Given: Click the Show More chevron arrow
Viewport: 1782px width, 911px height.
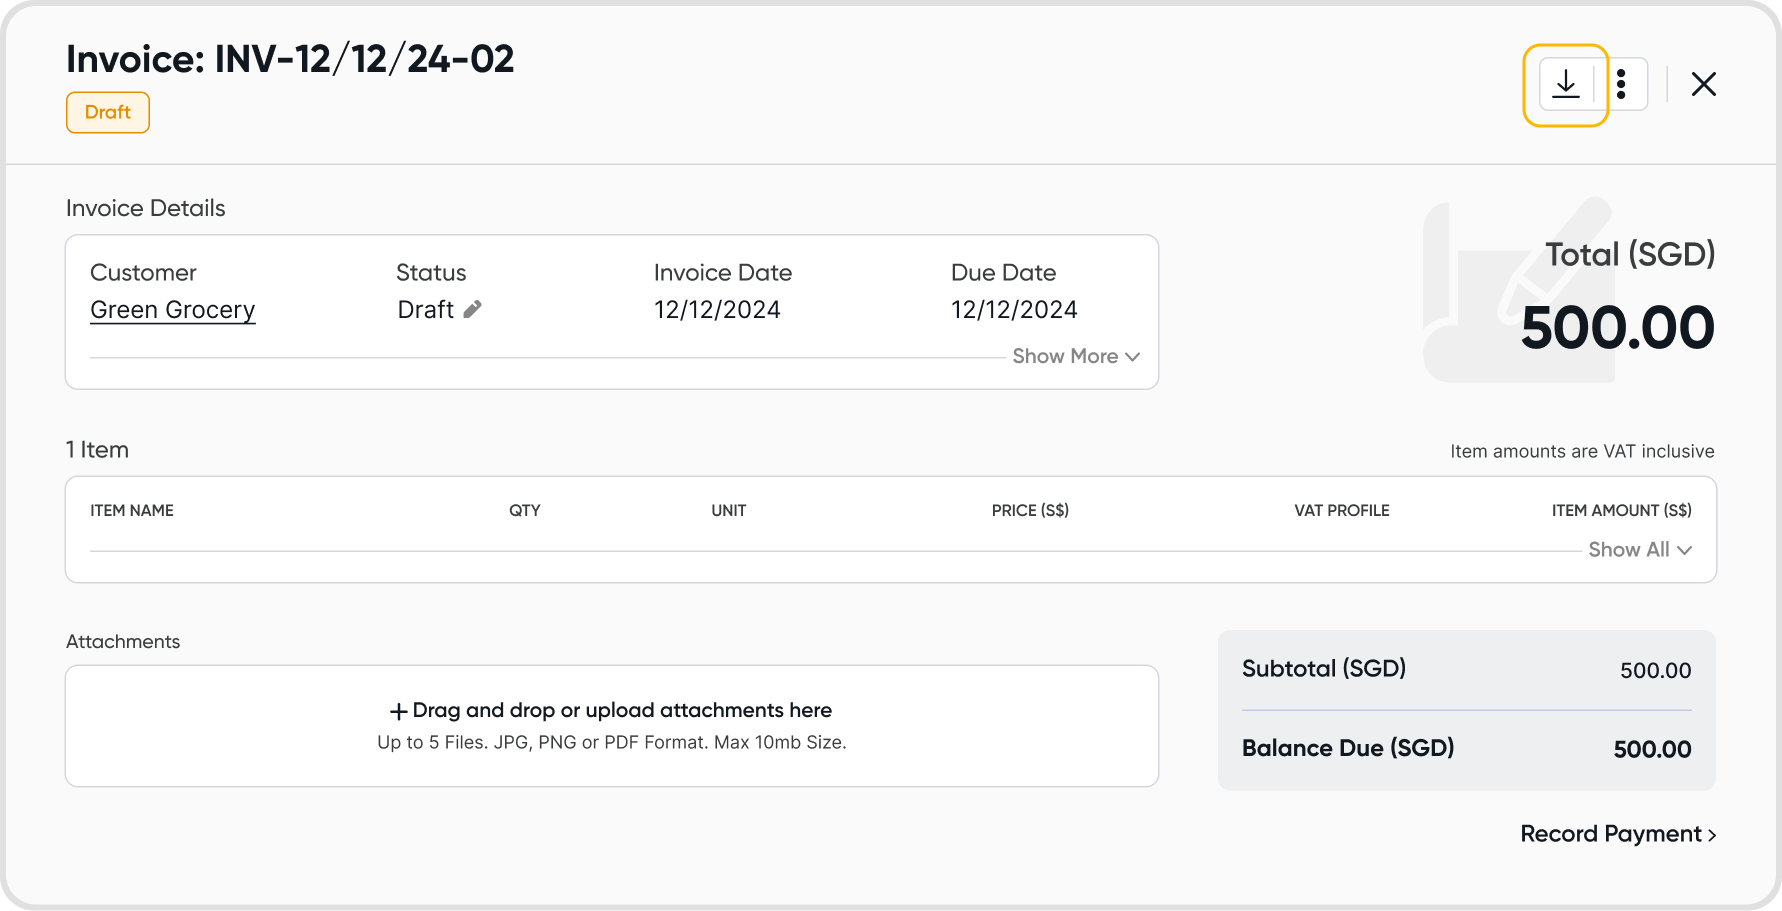Looking at the screenshot, I should 1132,357.
